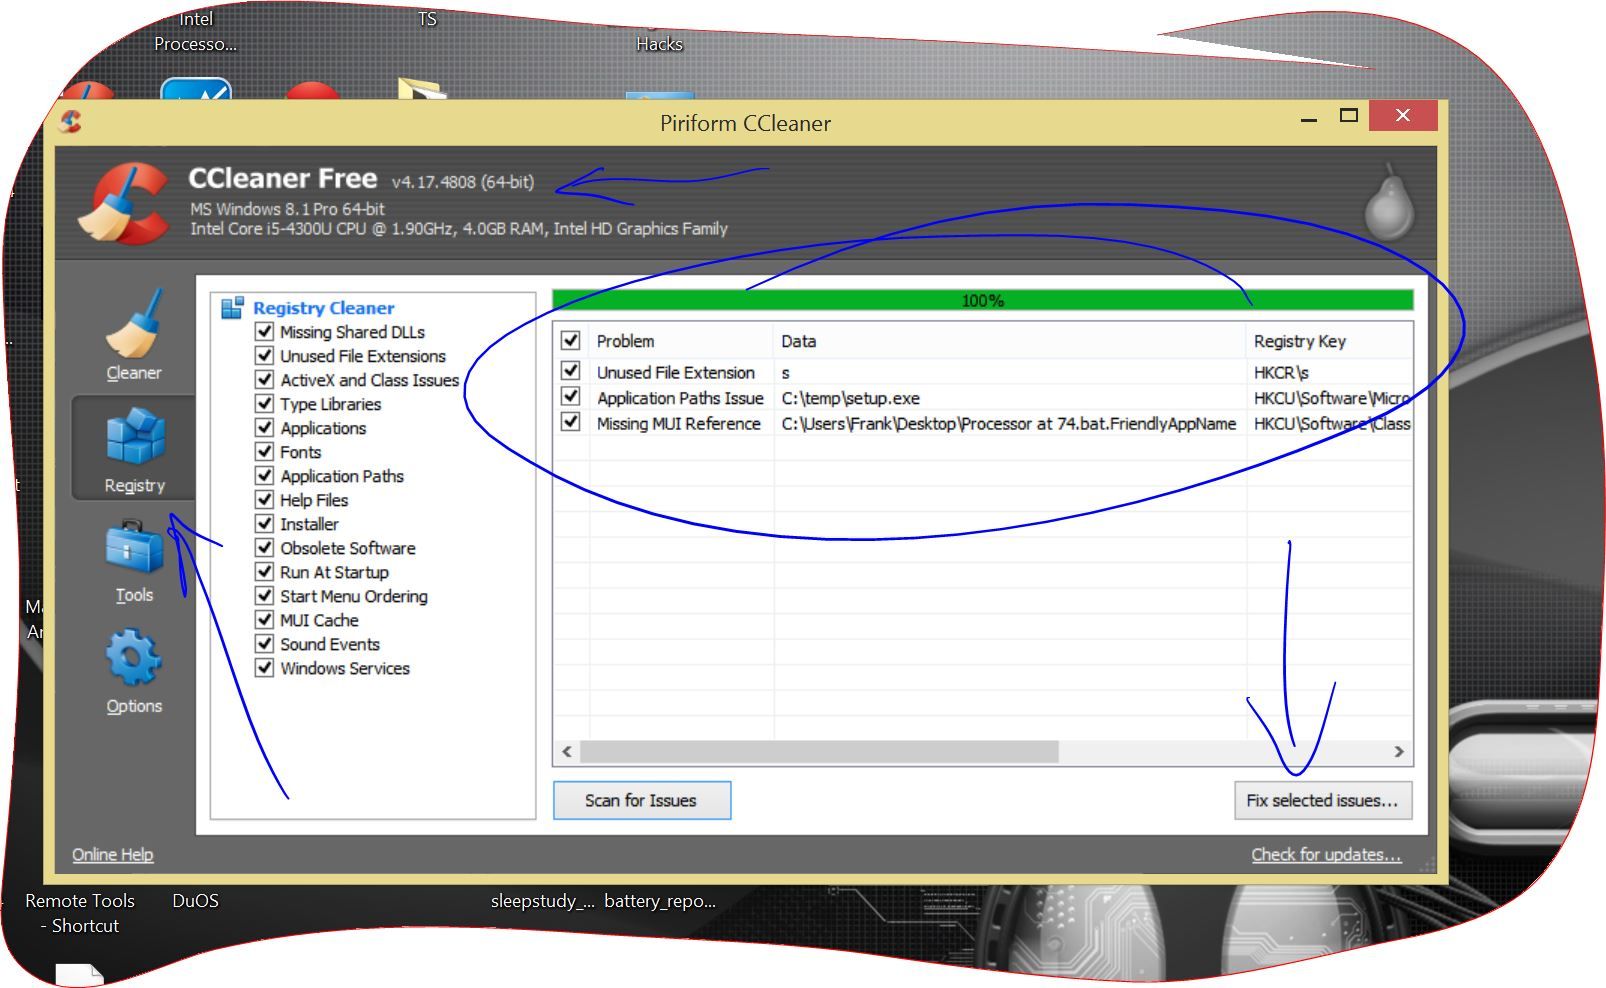Toggle Help Files checkbox
This screenshot has width=1606, height=988.
264,499
